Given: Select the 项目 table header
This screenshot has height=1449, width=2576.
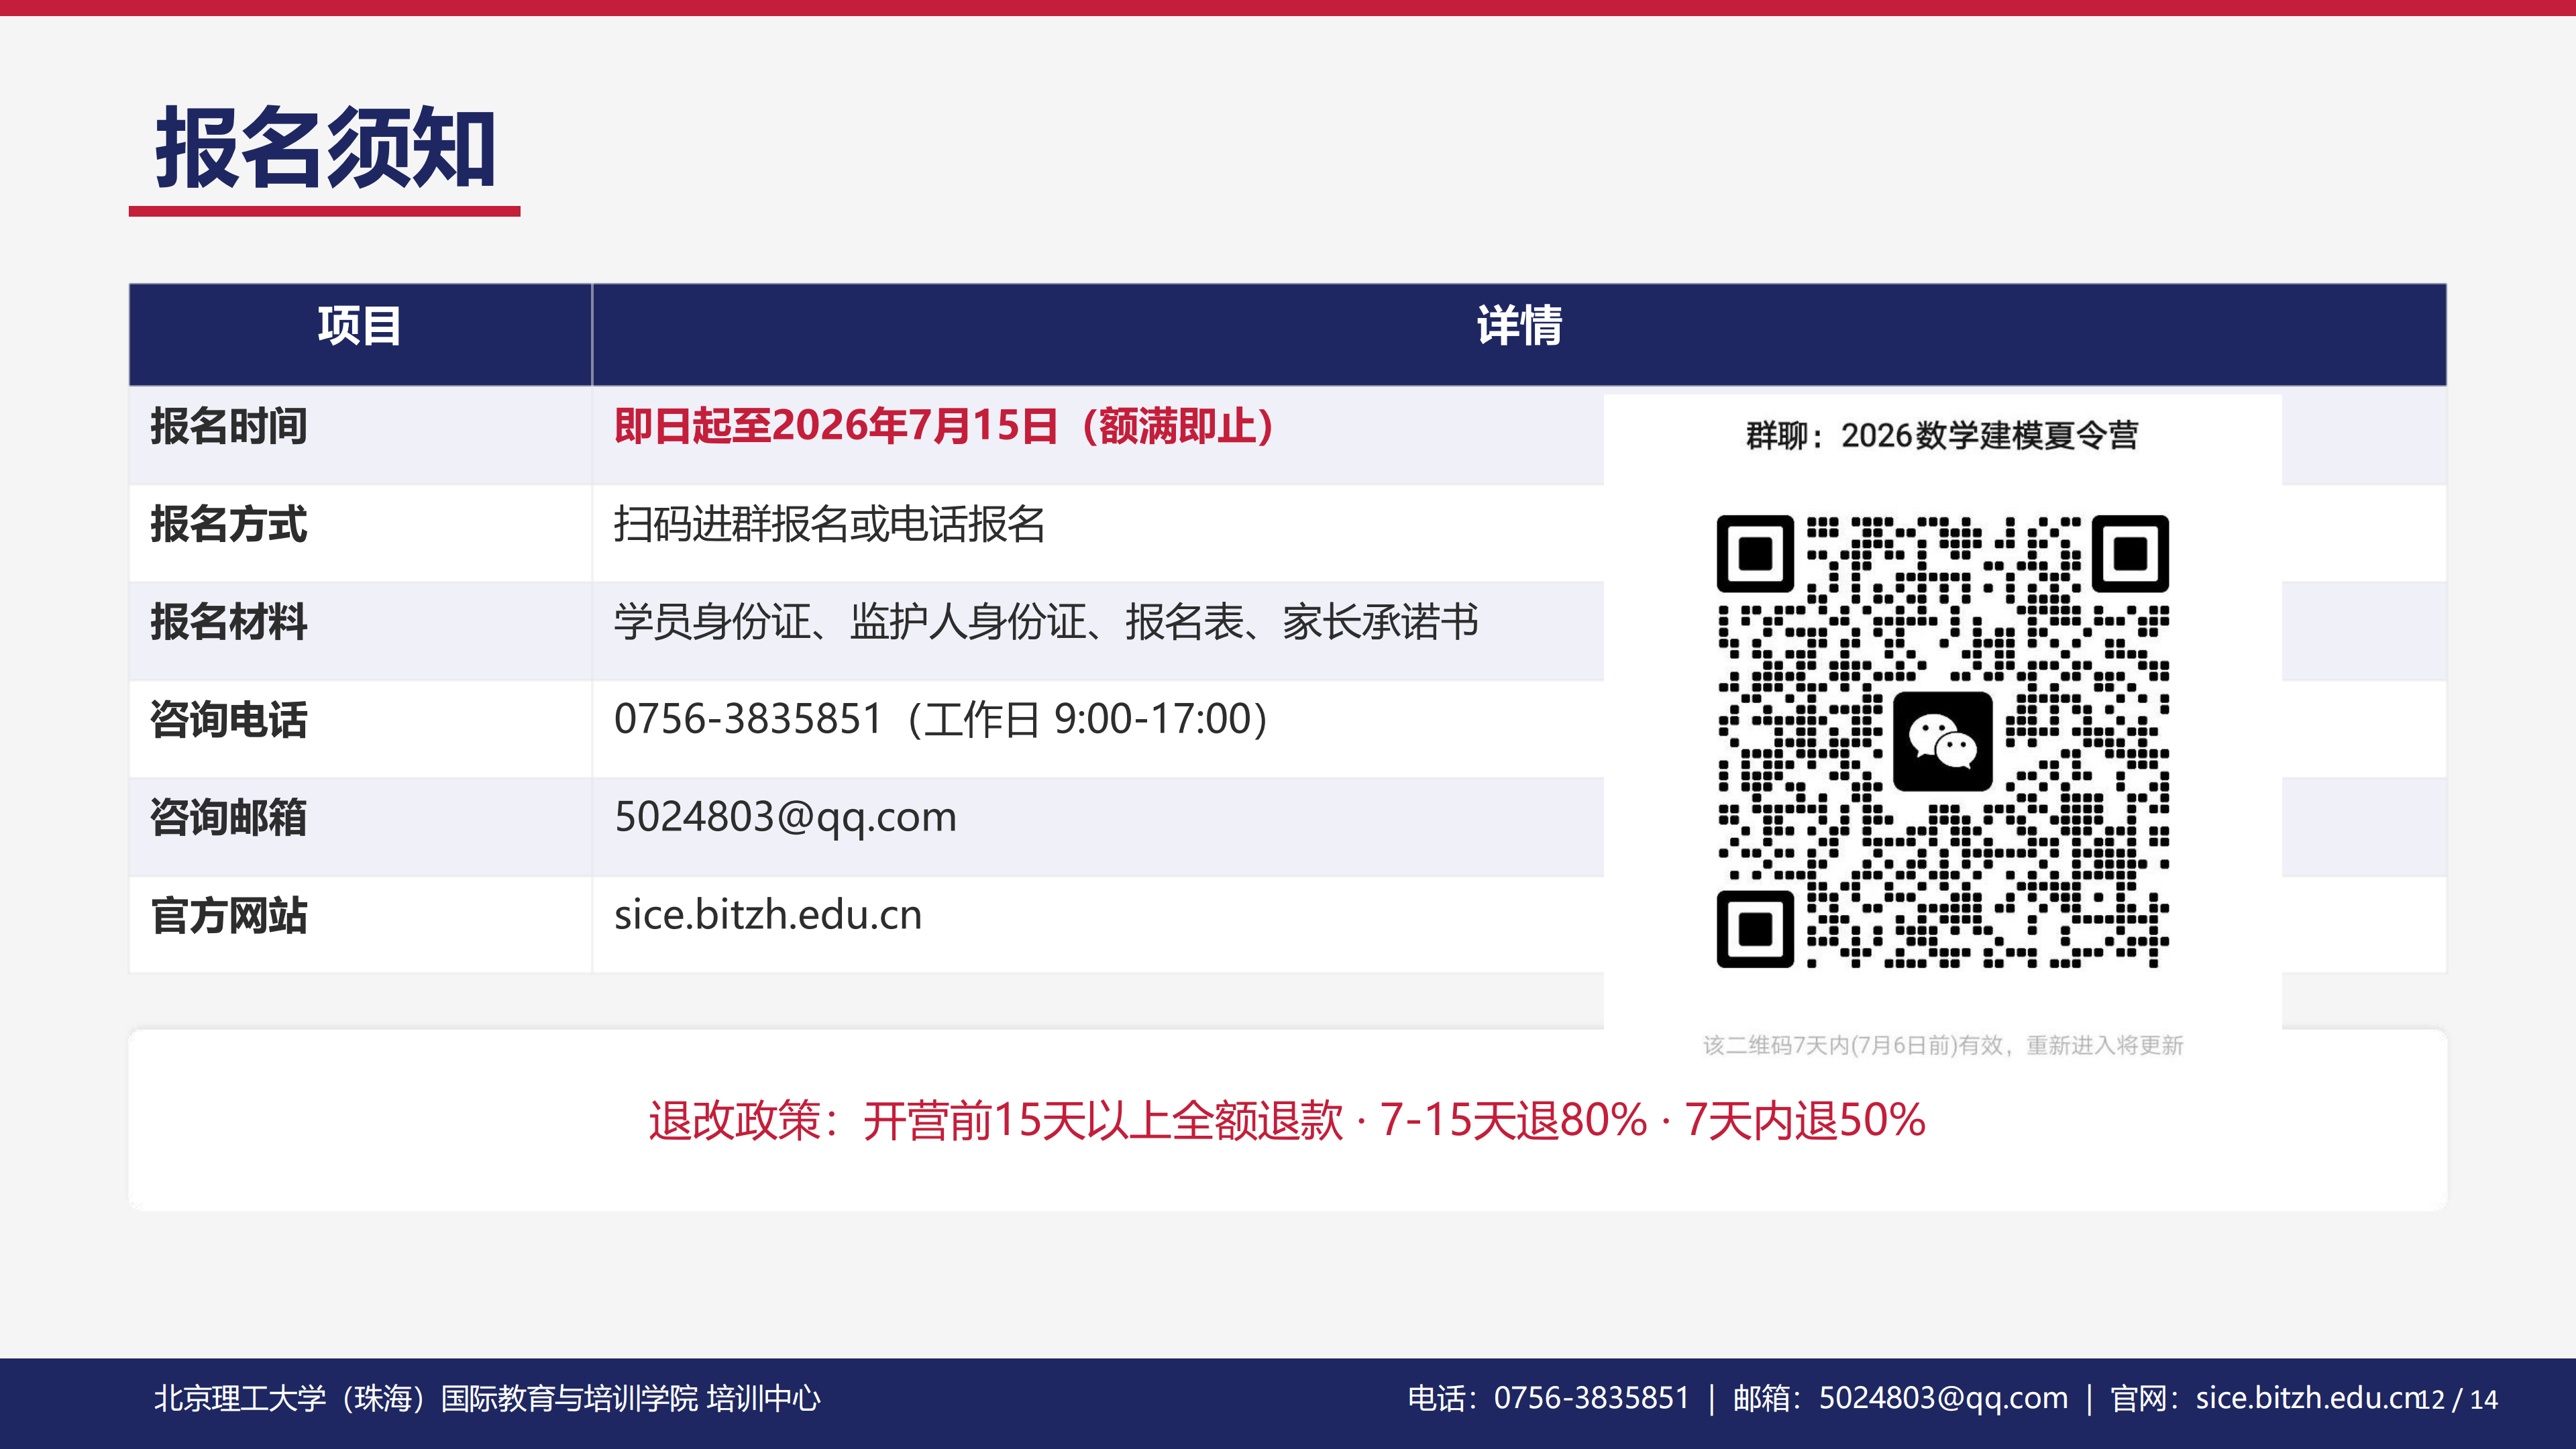Looking at the screenshot, I should pos(360,326).
